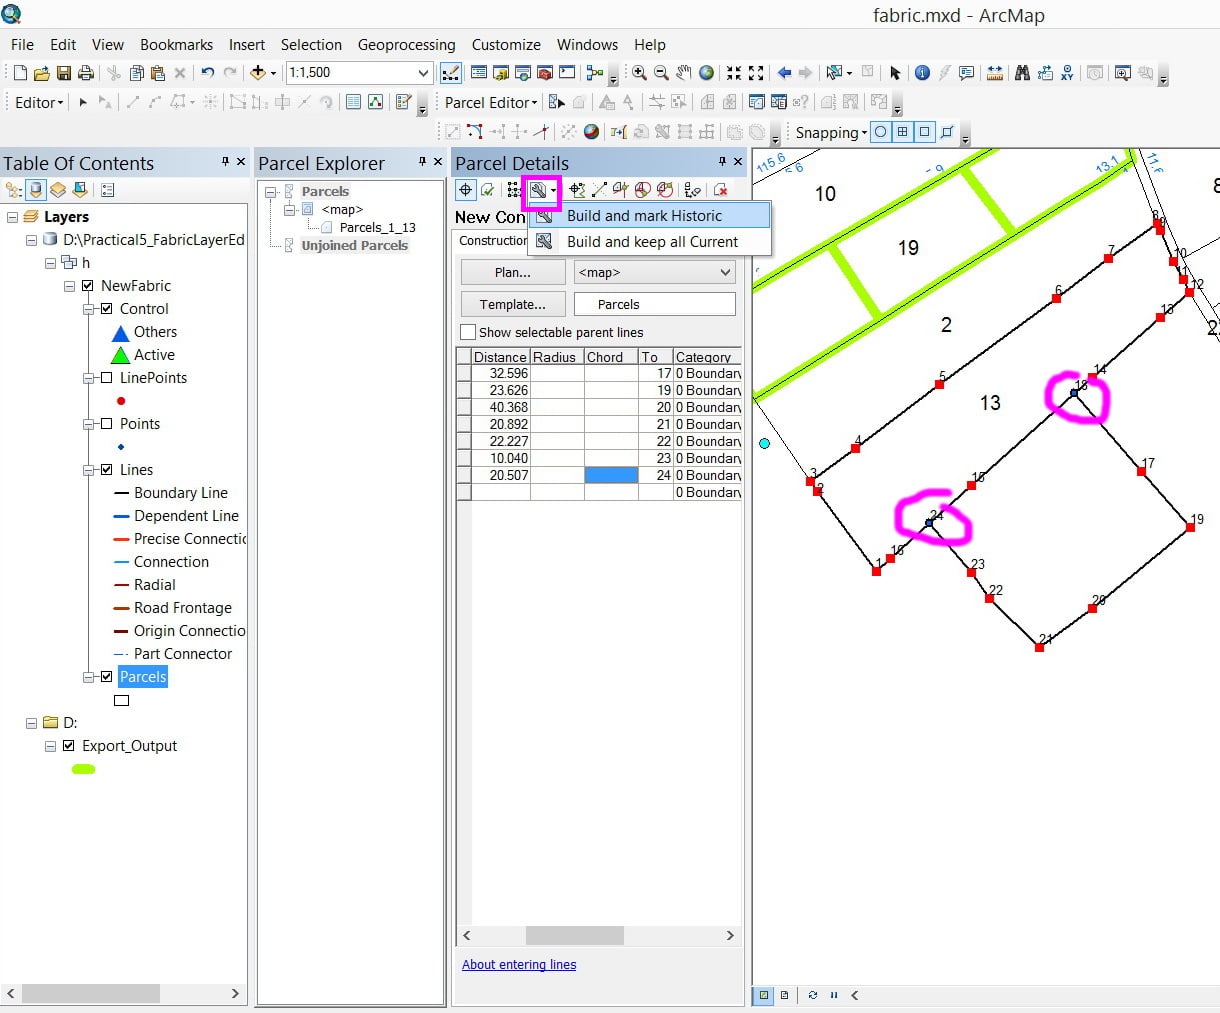Save the map document

tap(64, 73)
